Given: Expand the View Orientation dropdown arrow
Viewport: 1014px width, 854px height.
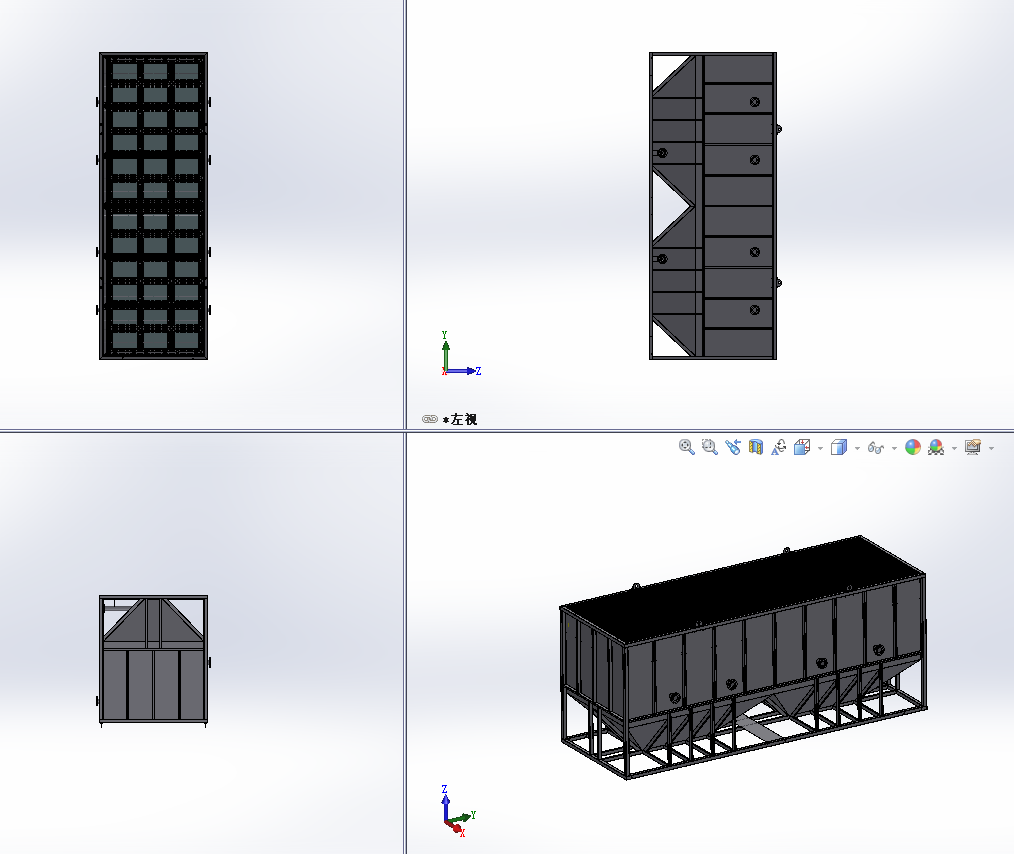Looking at the screenshot, I should [x=820, y=448].
